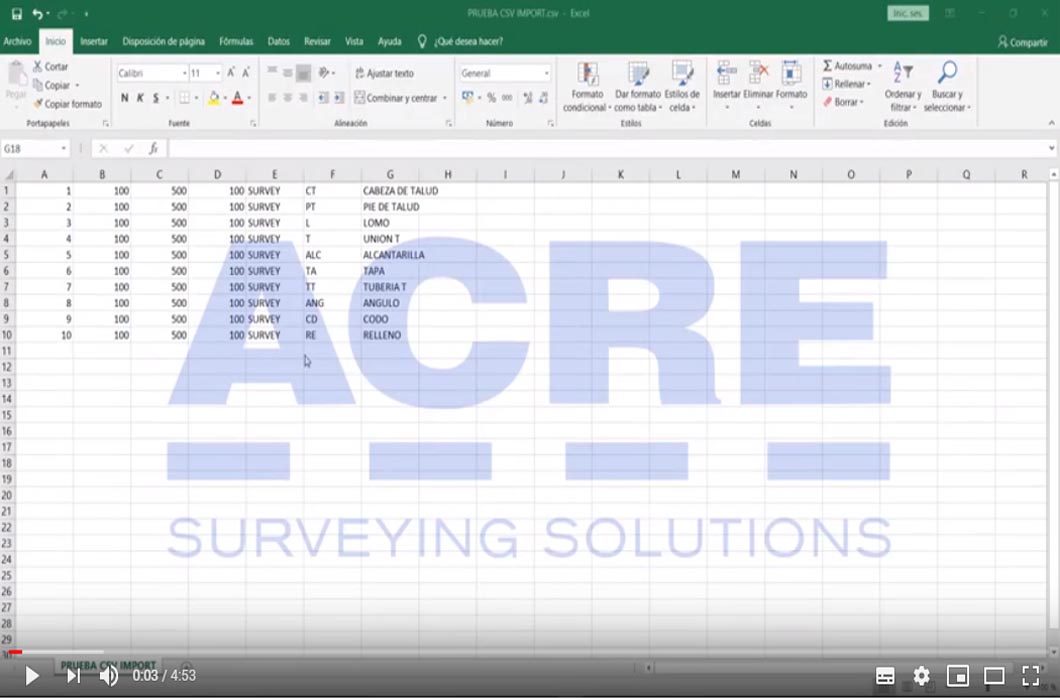Click the accounting number format icon

click(x=467, y=98)
